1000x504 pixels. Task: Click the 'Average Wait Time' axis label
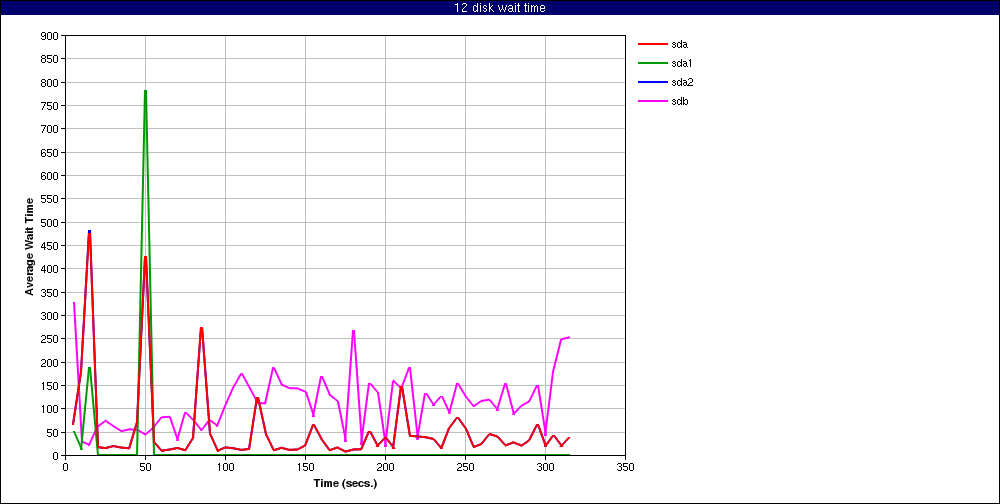[x=29, y=246]
